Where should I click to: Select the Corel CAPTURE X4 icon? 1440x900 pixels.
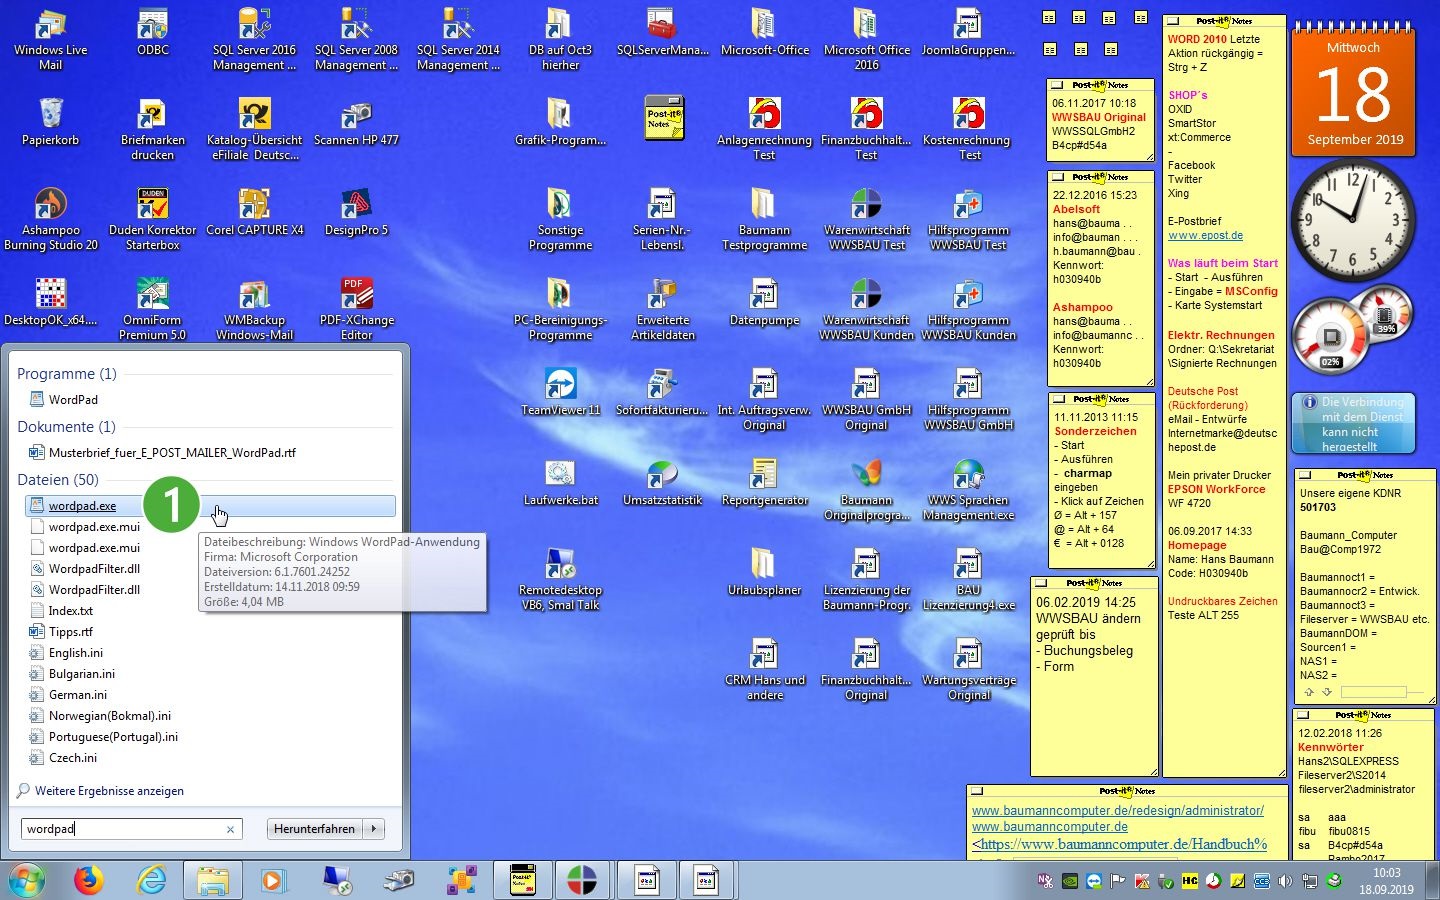254,212
